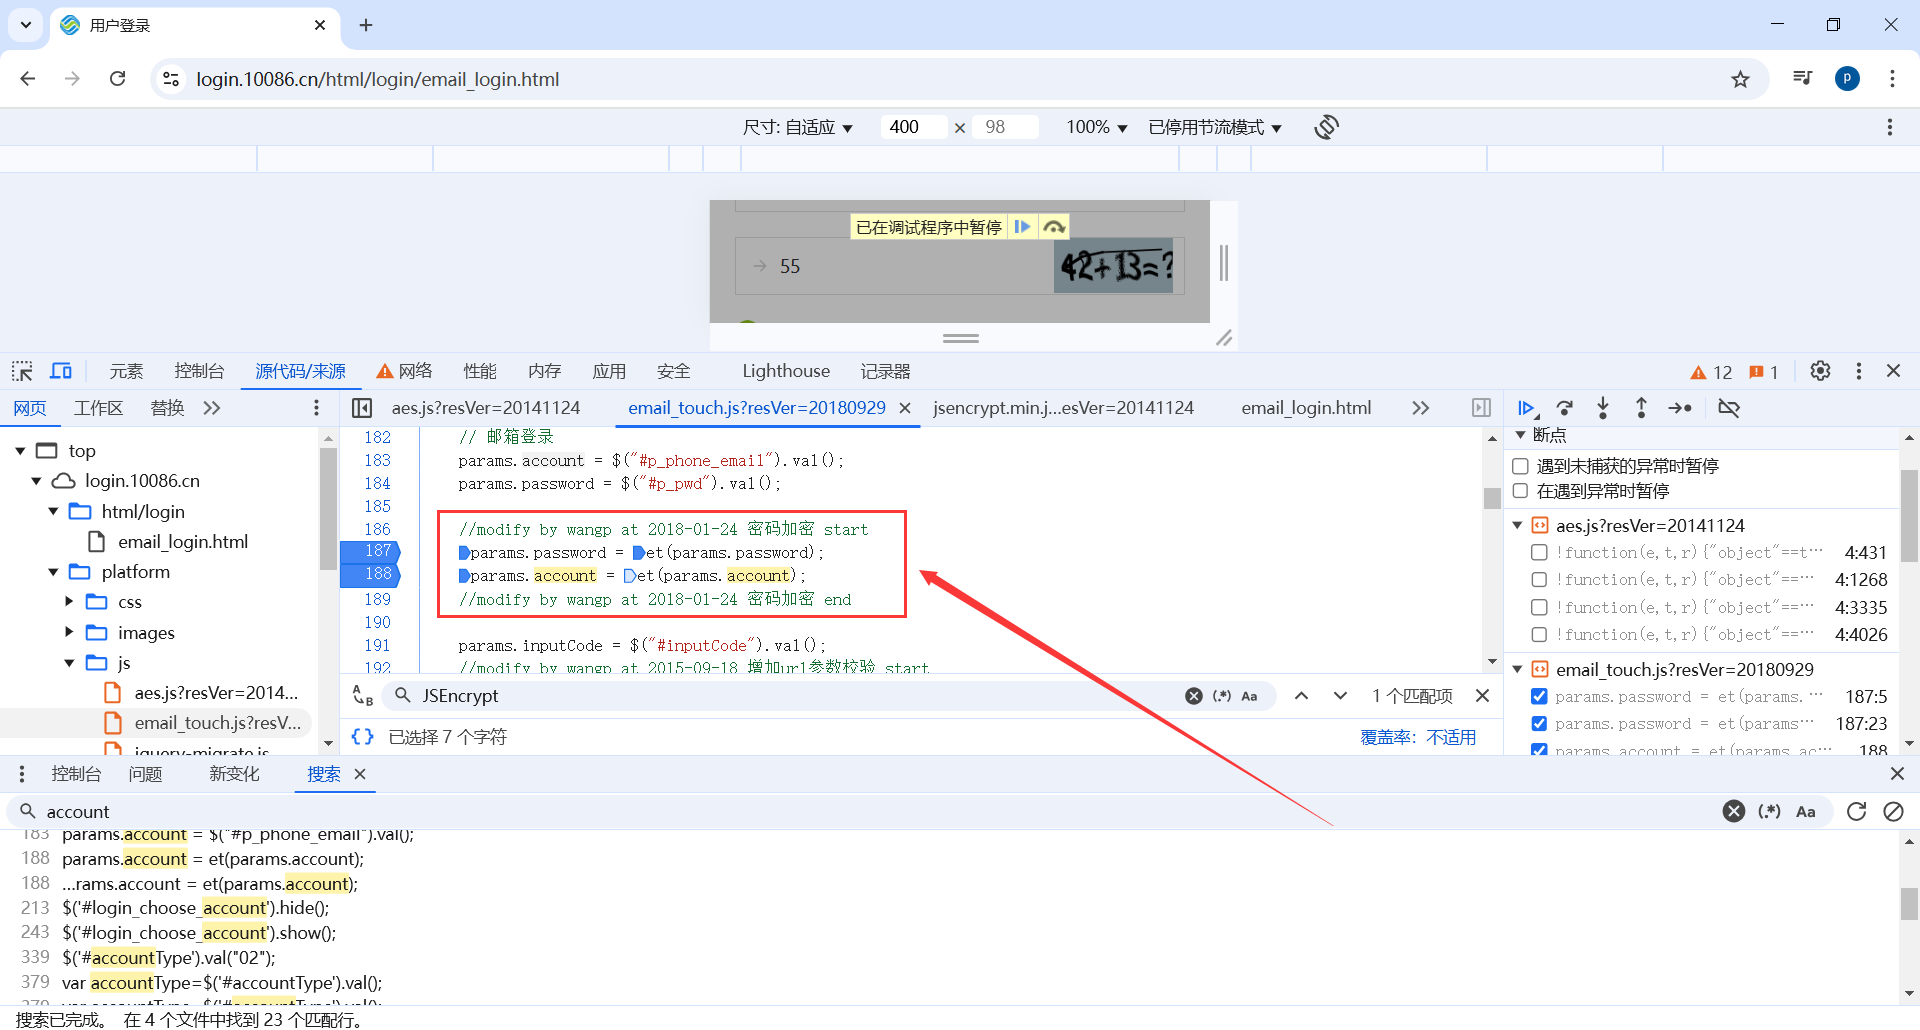Disable the email_touch.js breakpoint at 187:5
The height and width of the screenshot is (1030, 1920).
click(1539, 696)
